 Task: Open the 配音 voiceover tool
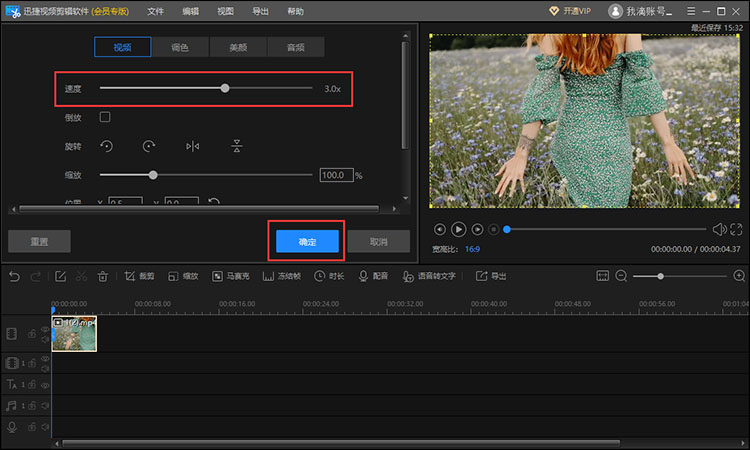click(373, 276)
